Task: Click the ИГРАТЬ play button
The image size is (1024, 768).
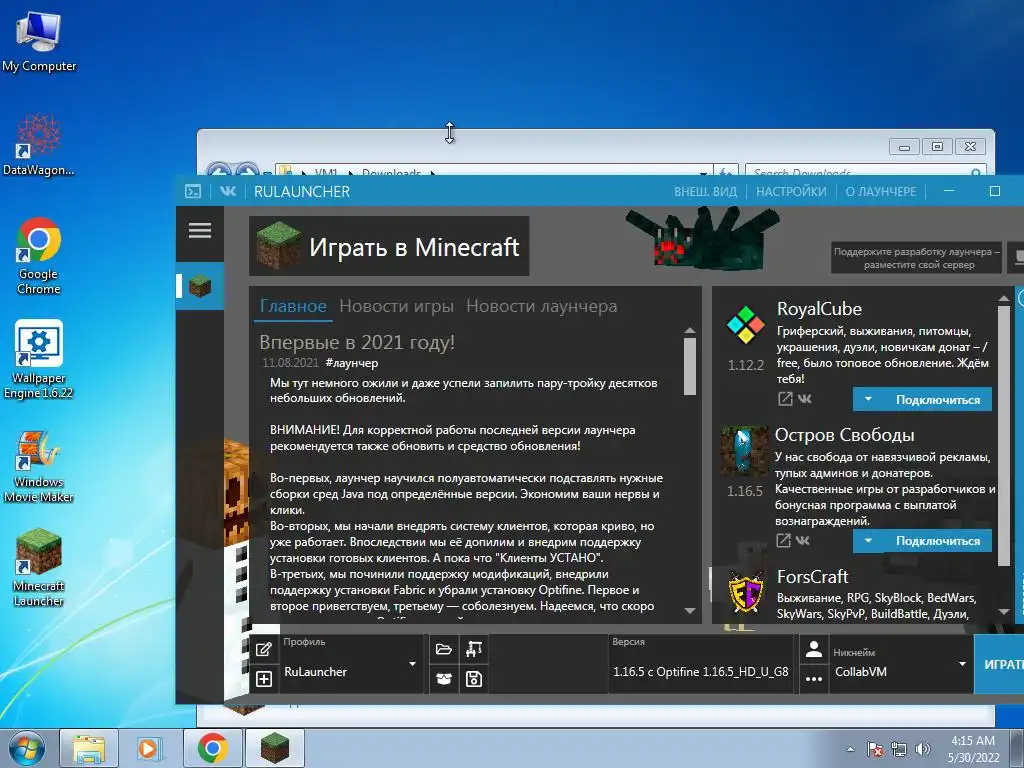Action: (x=999, y=664)
